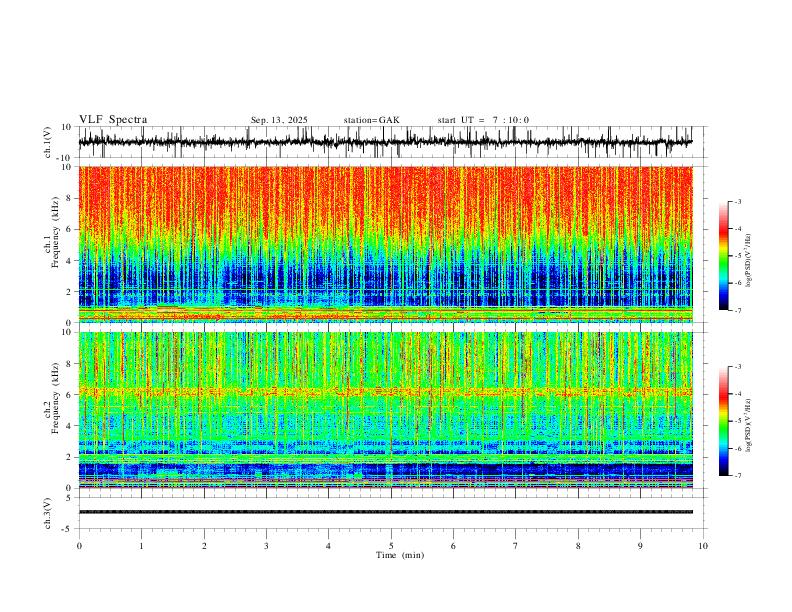Click the ch.1 color bar 'log(PSD)(V²/Hz)' label
792x612 pixels.
coord(749,261)
